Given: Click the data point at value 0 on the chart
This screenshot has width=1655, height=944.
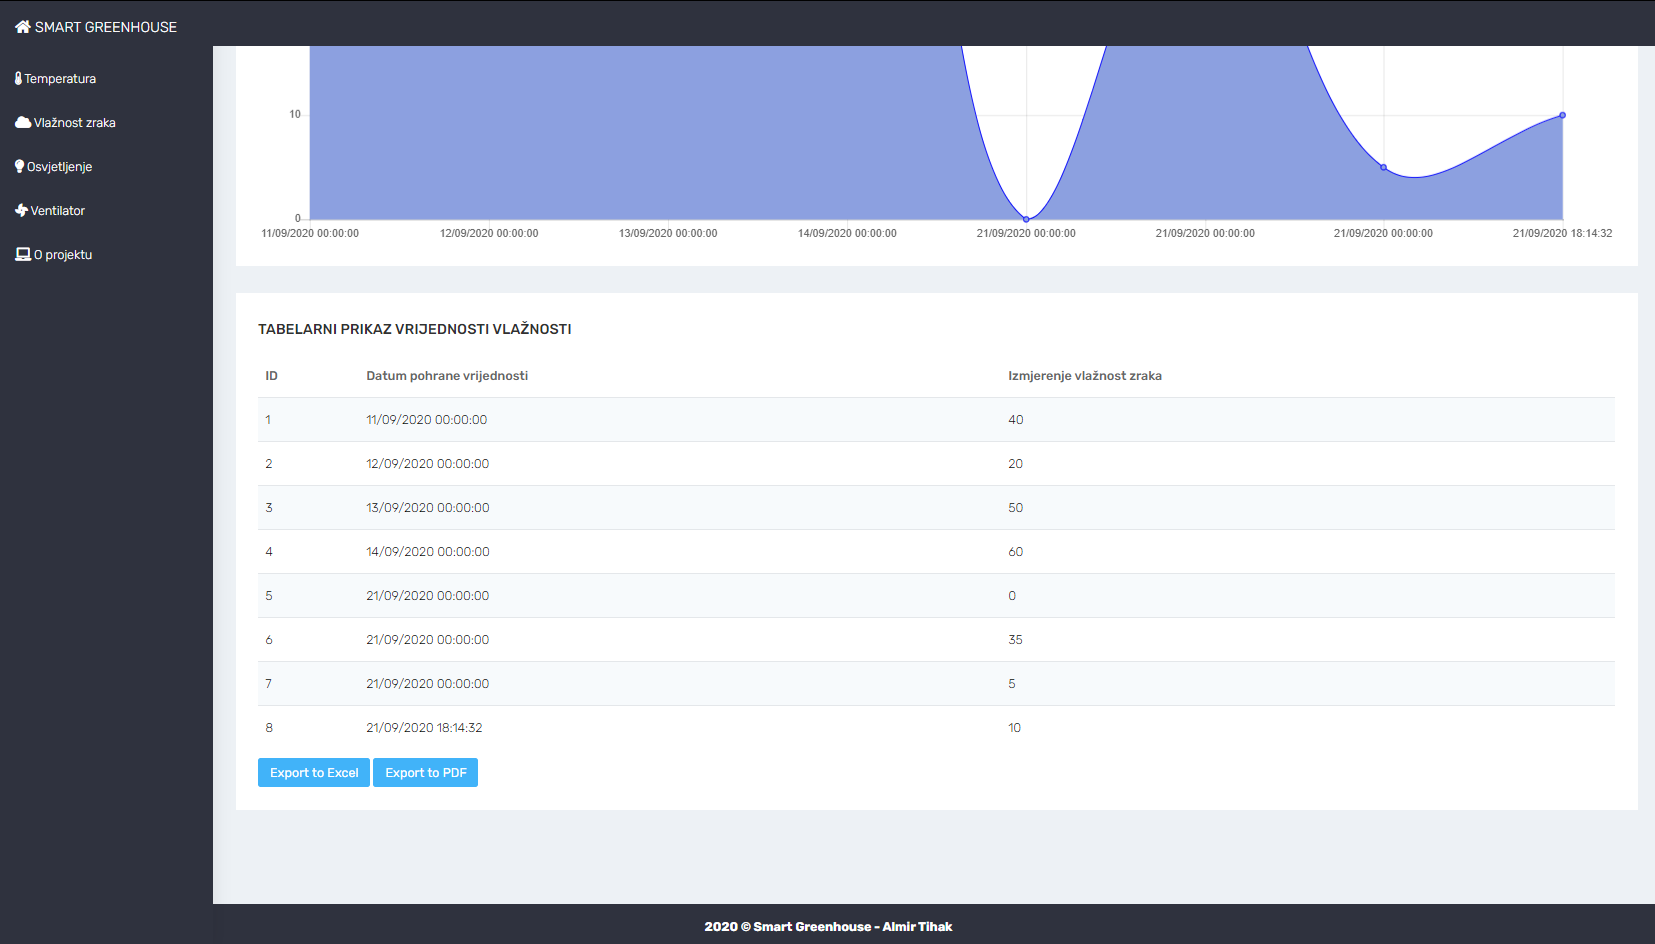Looking at the screenshot, I should tap(1026, 217).
